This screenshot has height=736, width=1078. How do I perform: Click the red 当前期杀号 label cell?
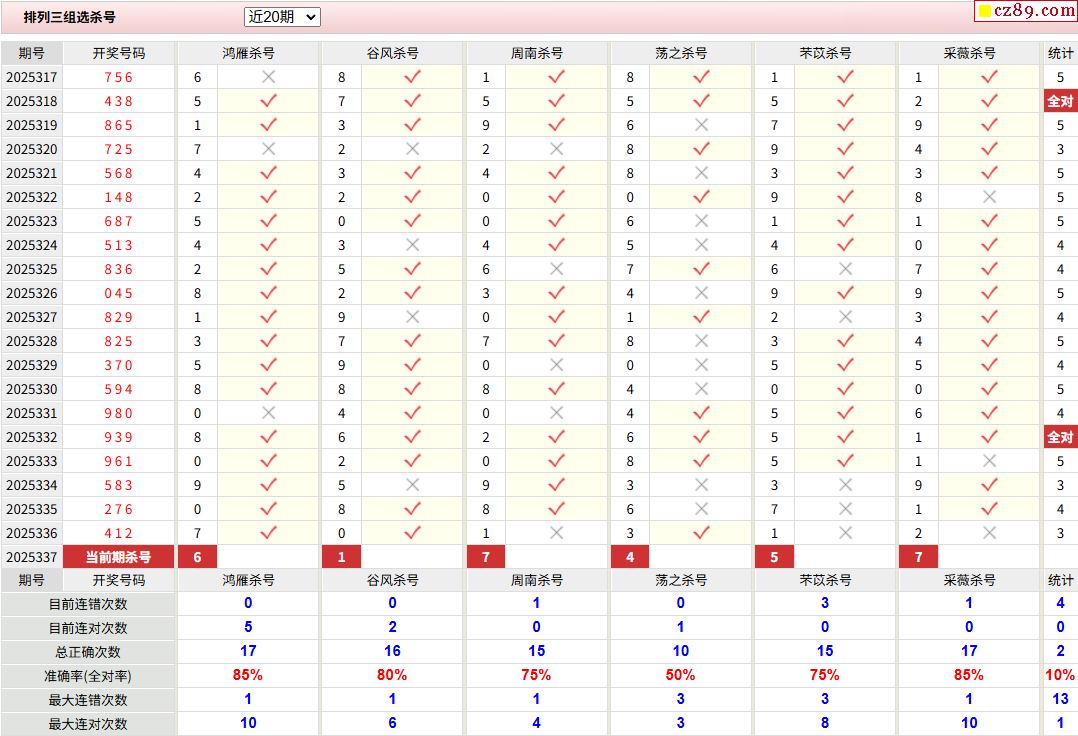click(118, 557)
